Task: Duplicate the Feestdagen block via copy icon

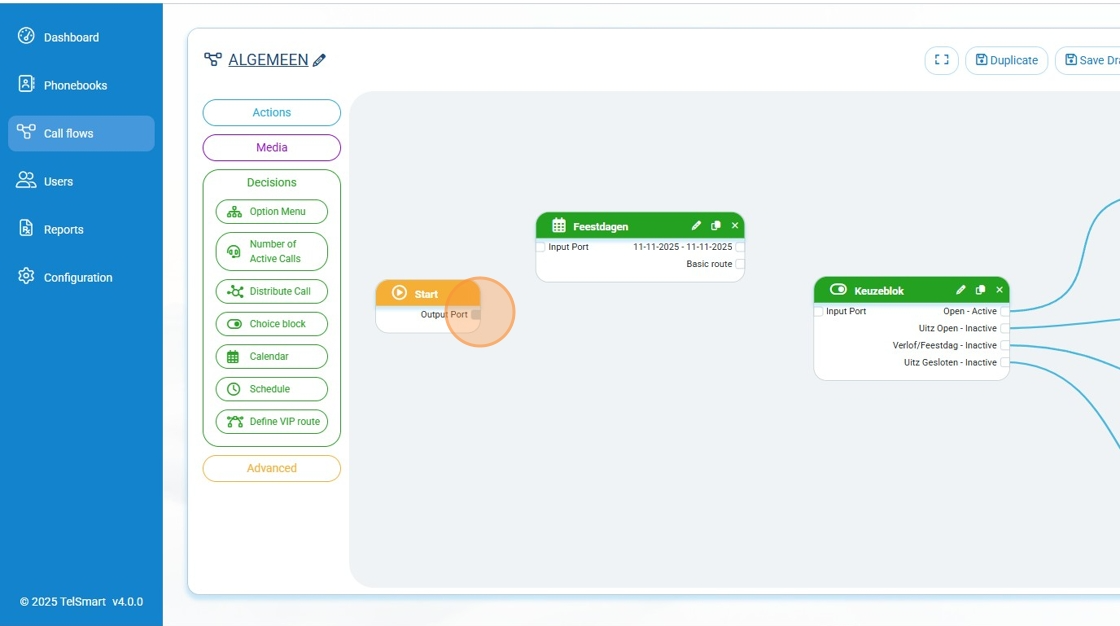Action: (716, 226)
